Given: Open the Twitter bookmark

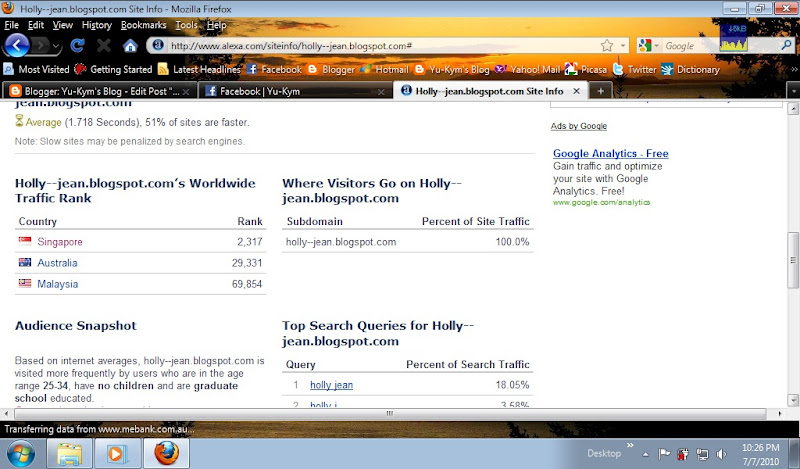Looking at the screenshot, I should [634, 69].
